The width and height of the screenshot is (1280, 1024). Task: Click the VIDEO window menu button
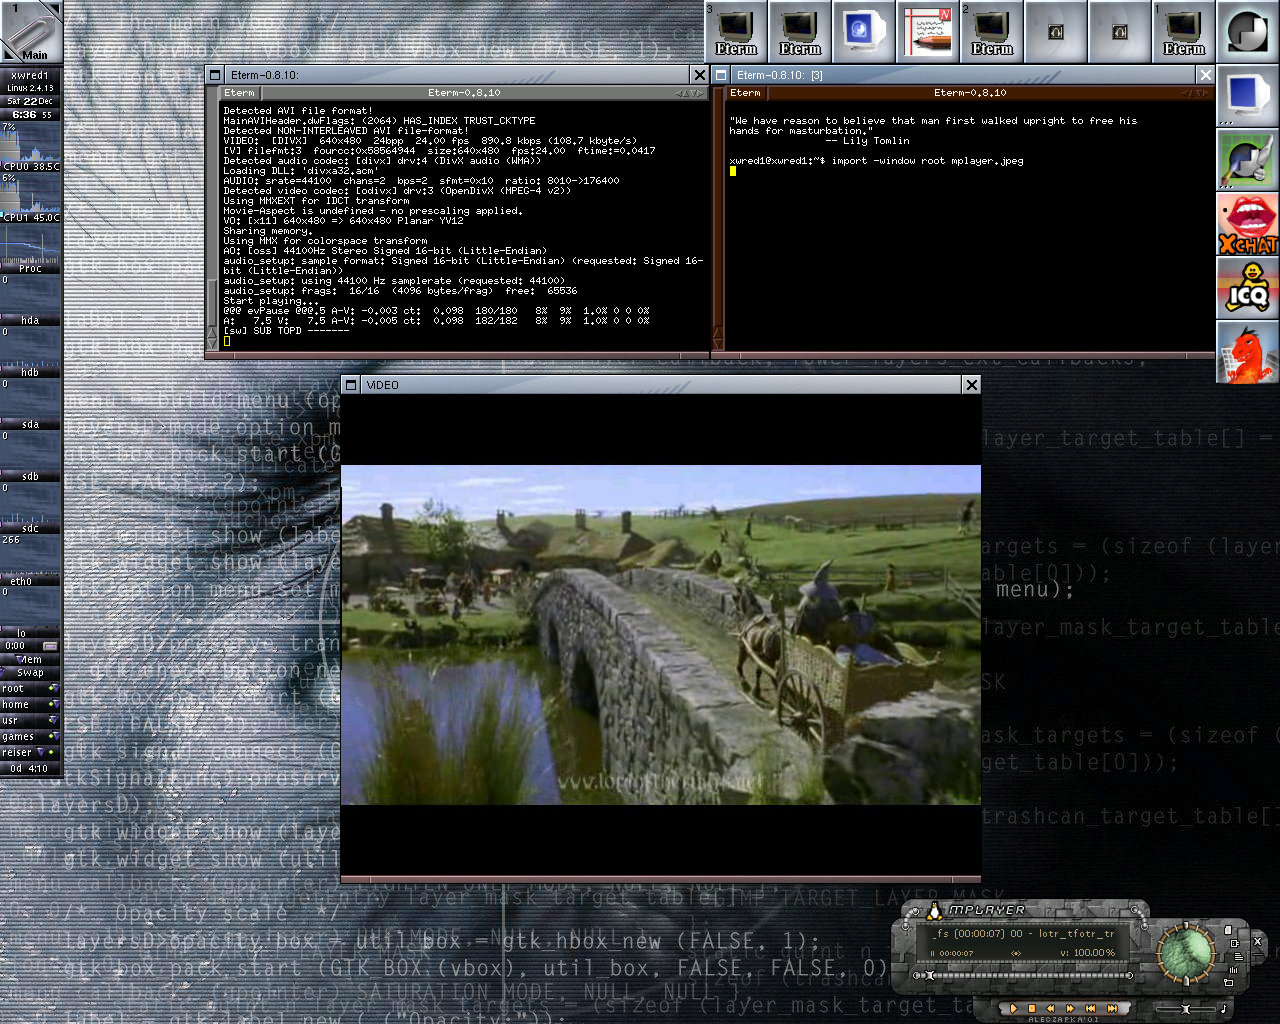tap(350, 385)
